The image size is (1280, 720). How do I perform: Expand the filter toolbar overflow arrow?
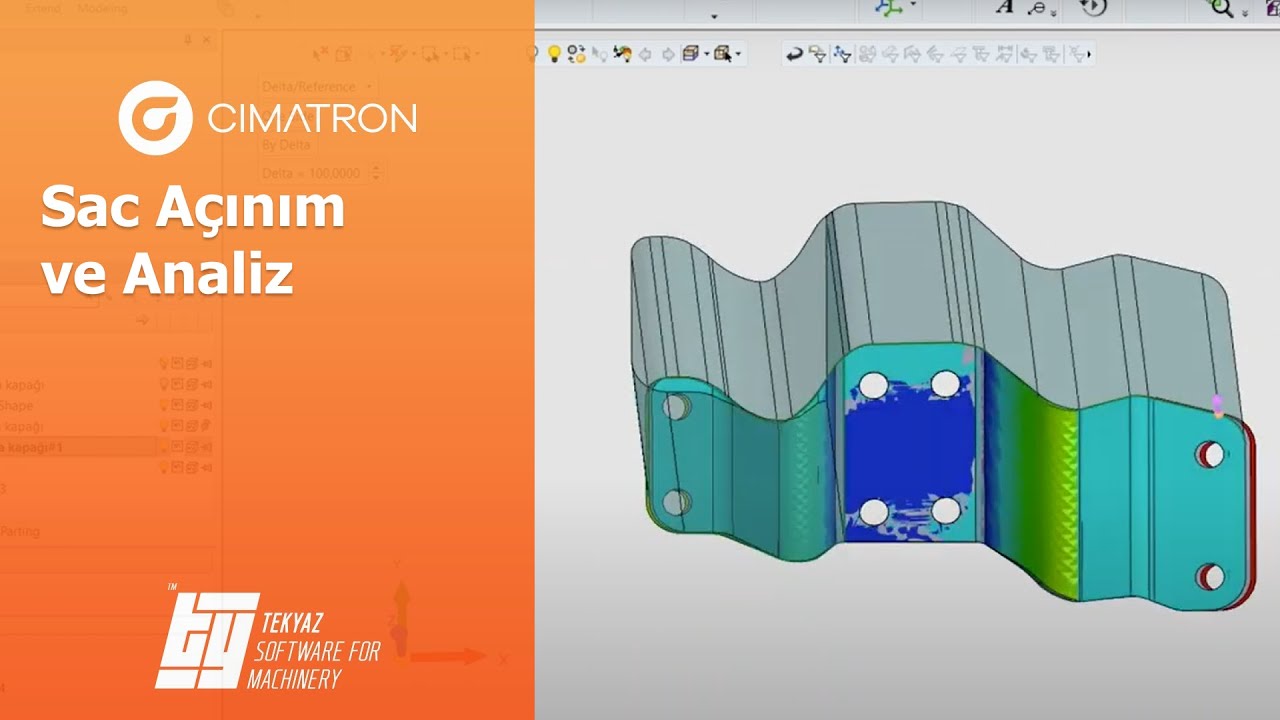[x=1089, y=55]
